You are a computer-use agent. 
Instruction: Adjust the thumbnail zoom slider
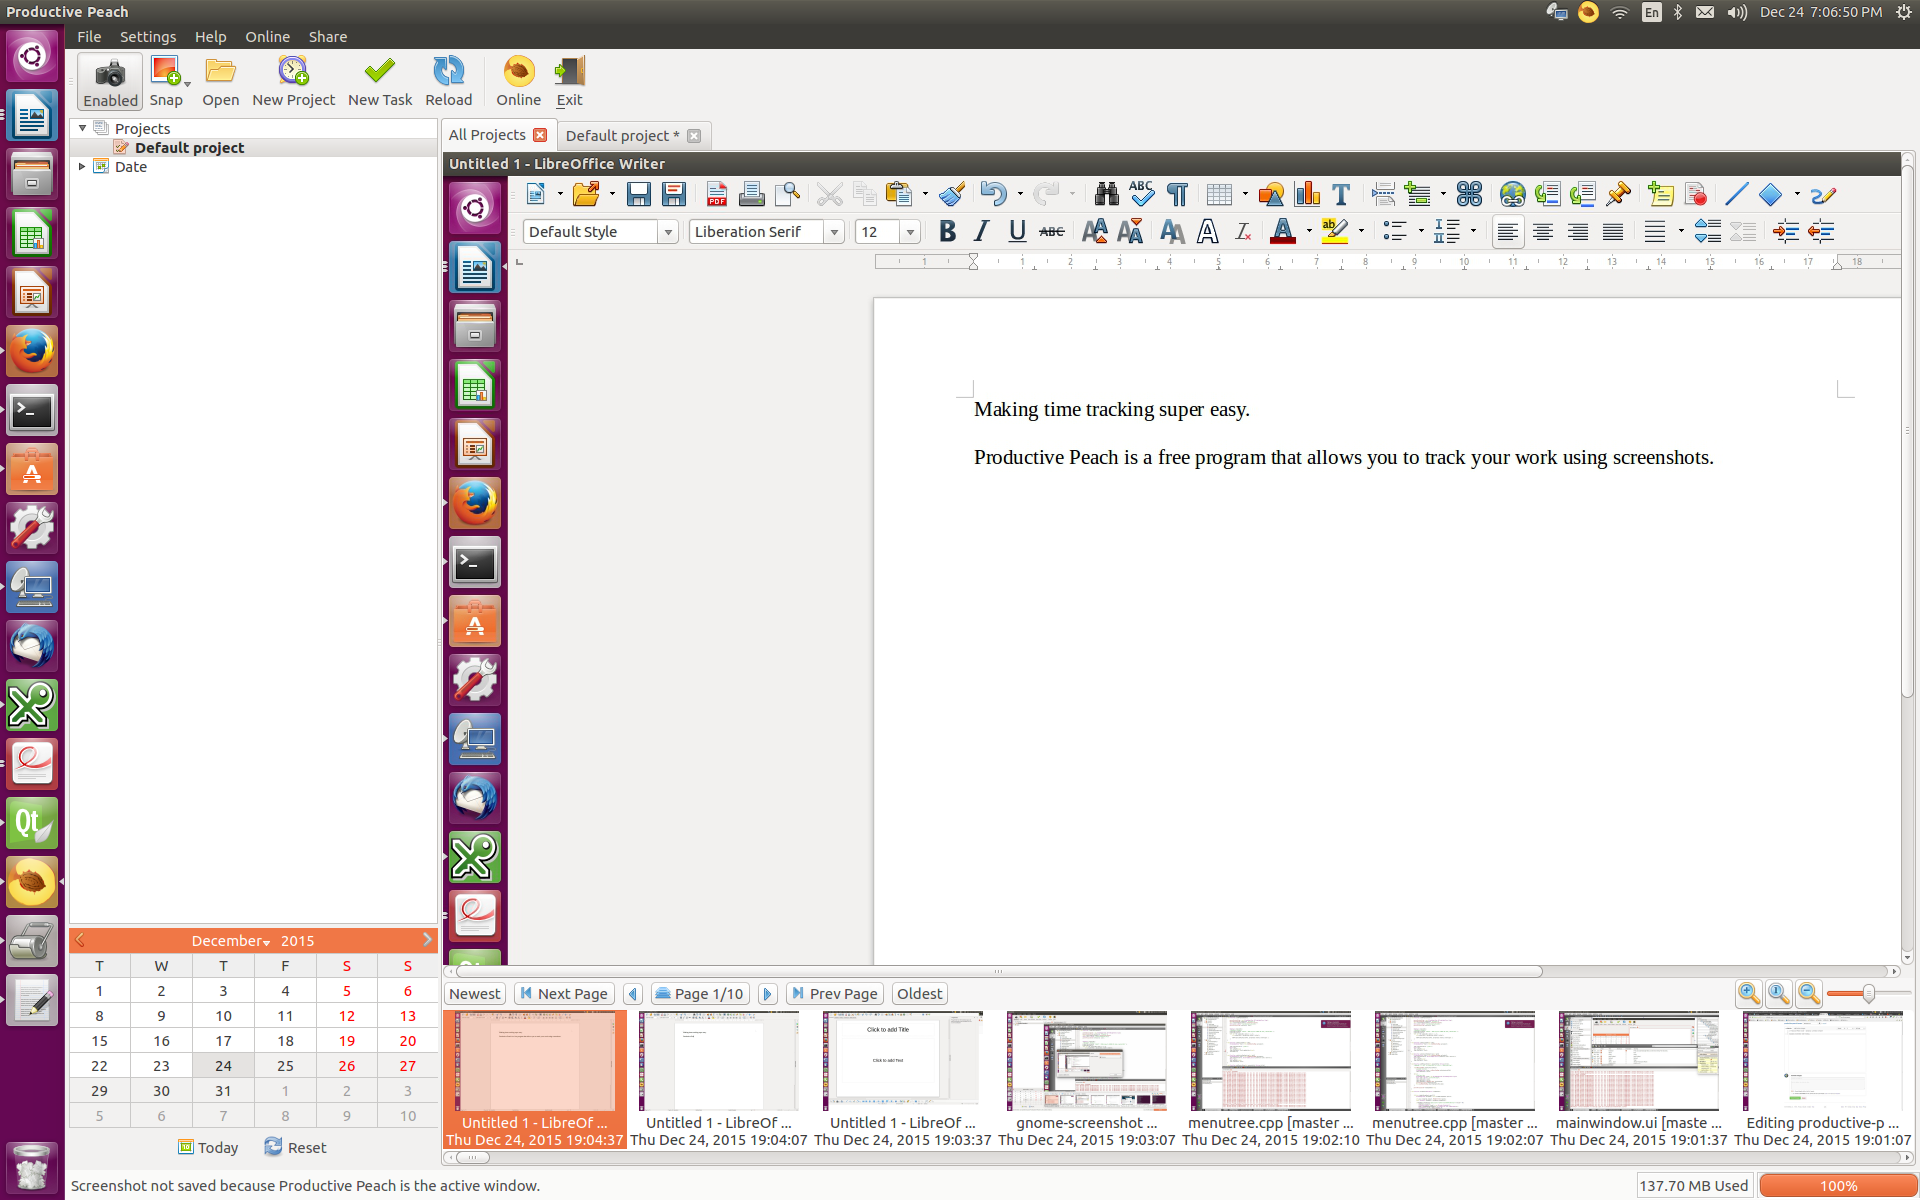1867,994
